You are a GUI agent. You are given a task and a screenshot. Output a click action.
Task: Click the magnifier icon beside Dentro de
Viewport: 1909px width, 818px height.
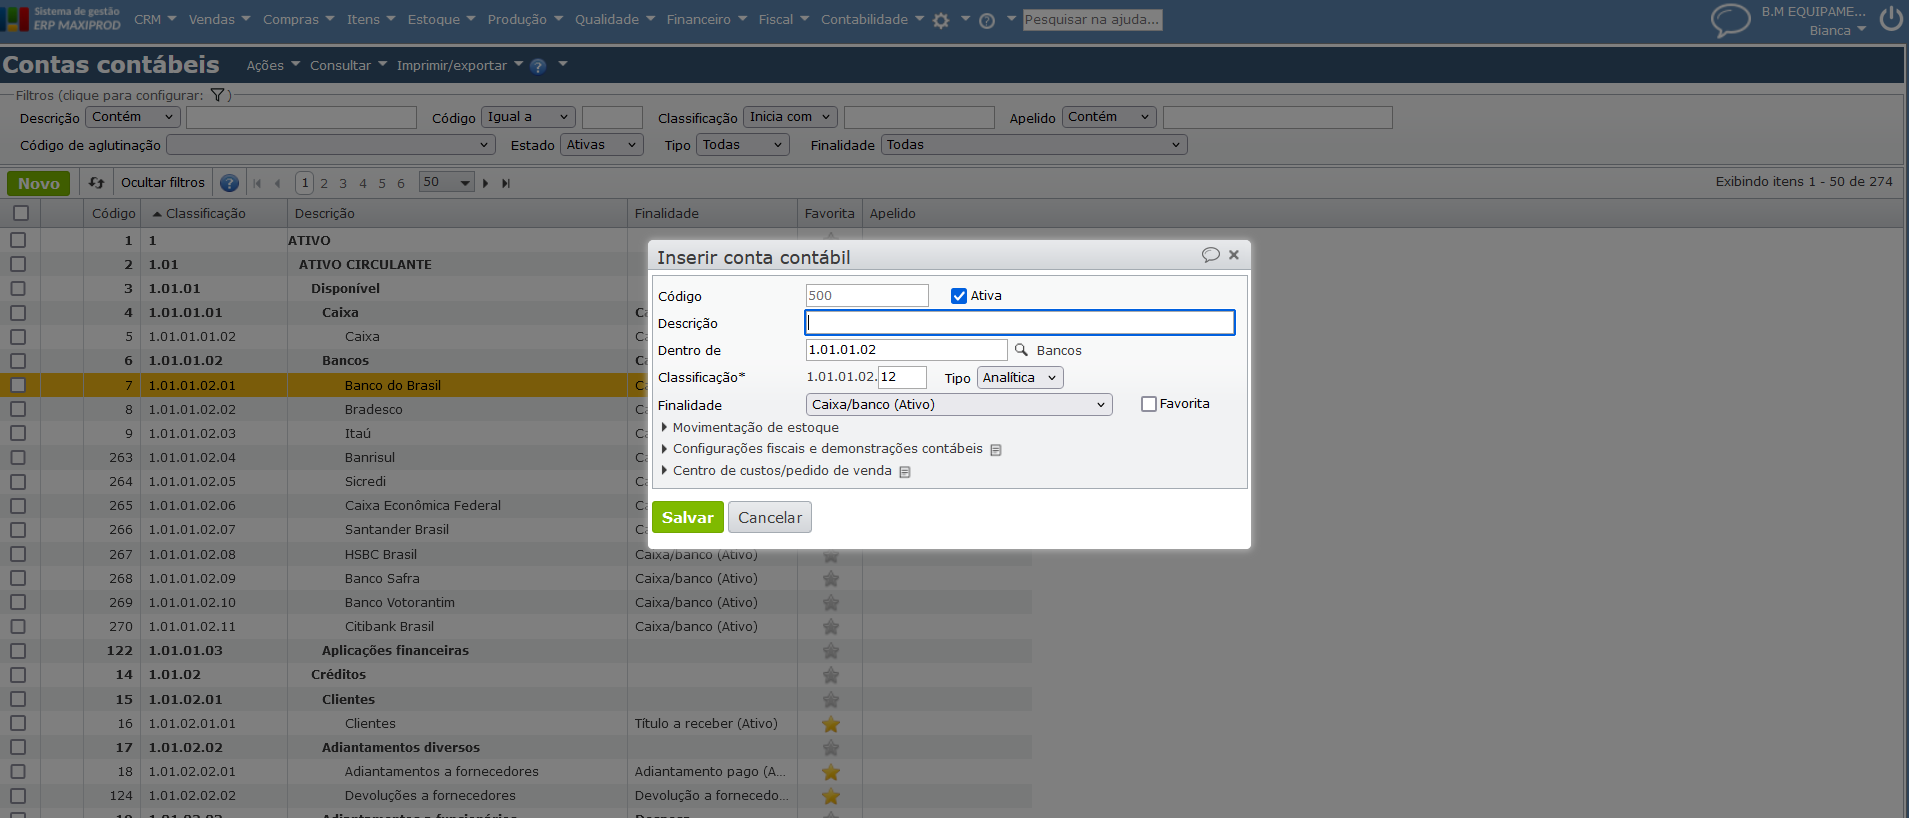(x=1021, y=350)
